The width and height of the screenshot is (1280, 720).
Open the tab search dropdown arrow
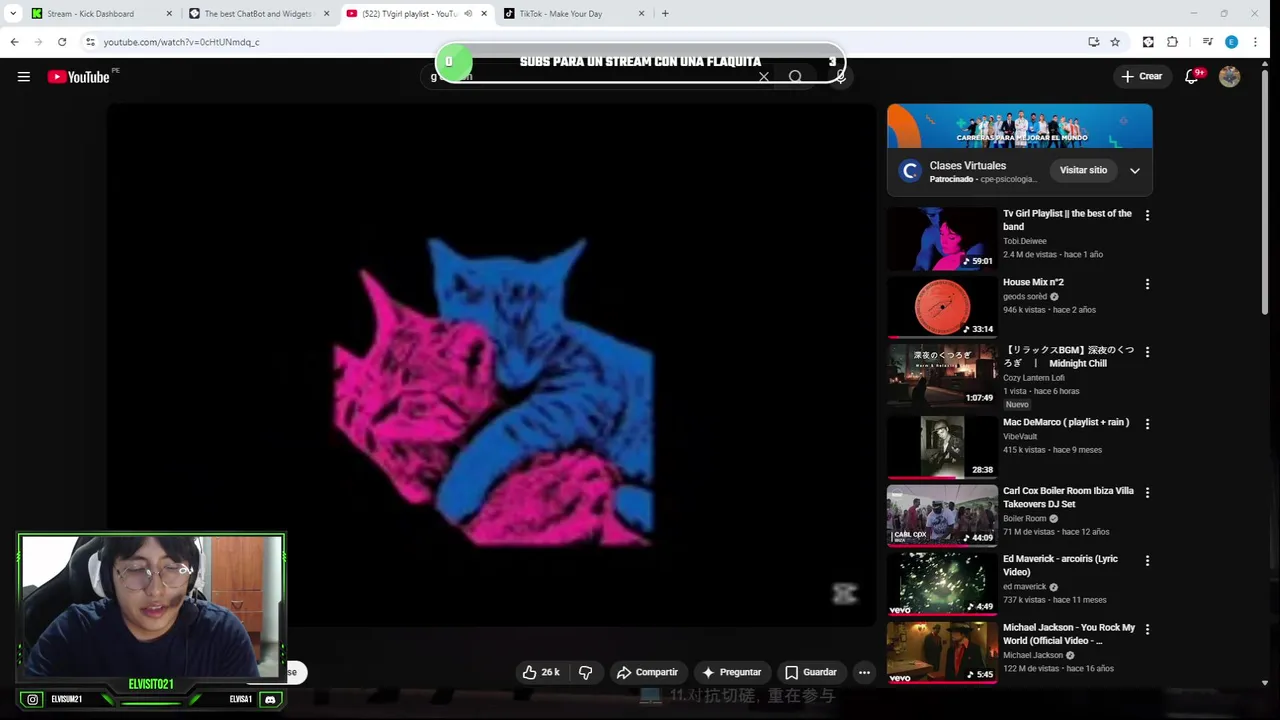13,14
